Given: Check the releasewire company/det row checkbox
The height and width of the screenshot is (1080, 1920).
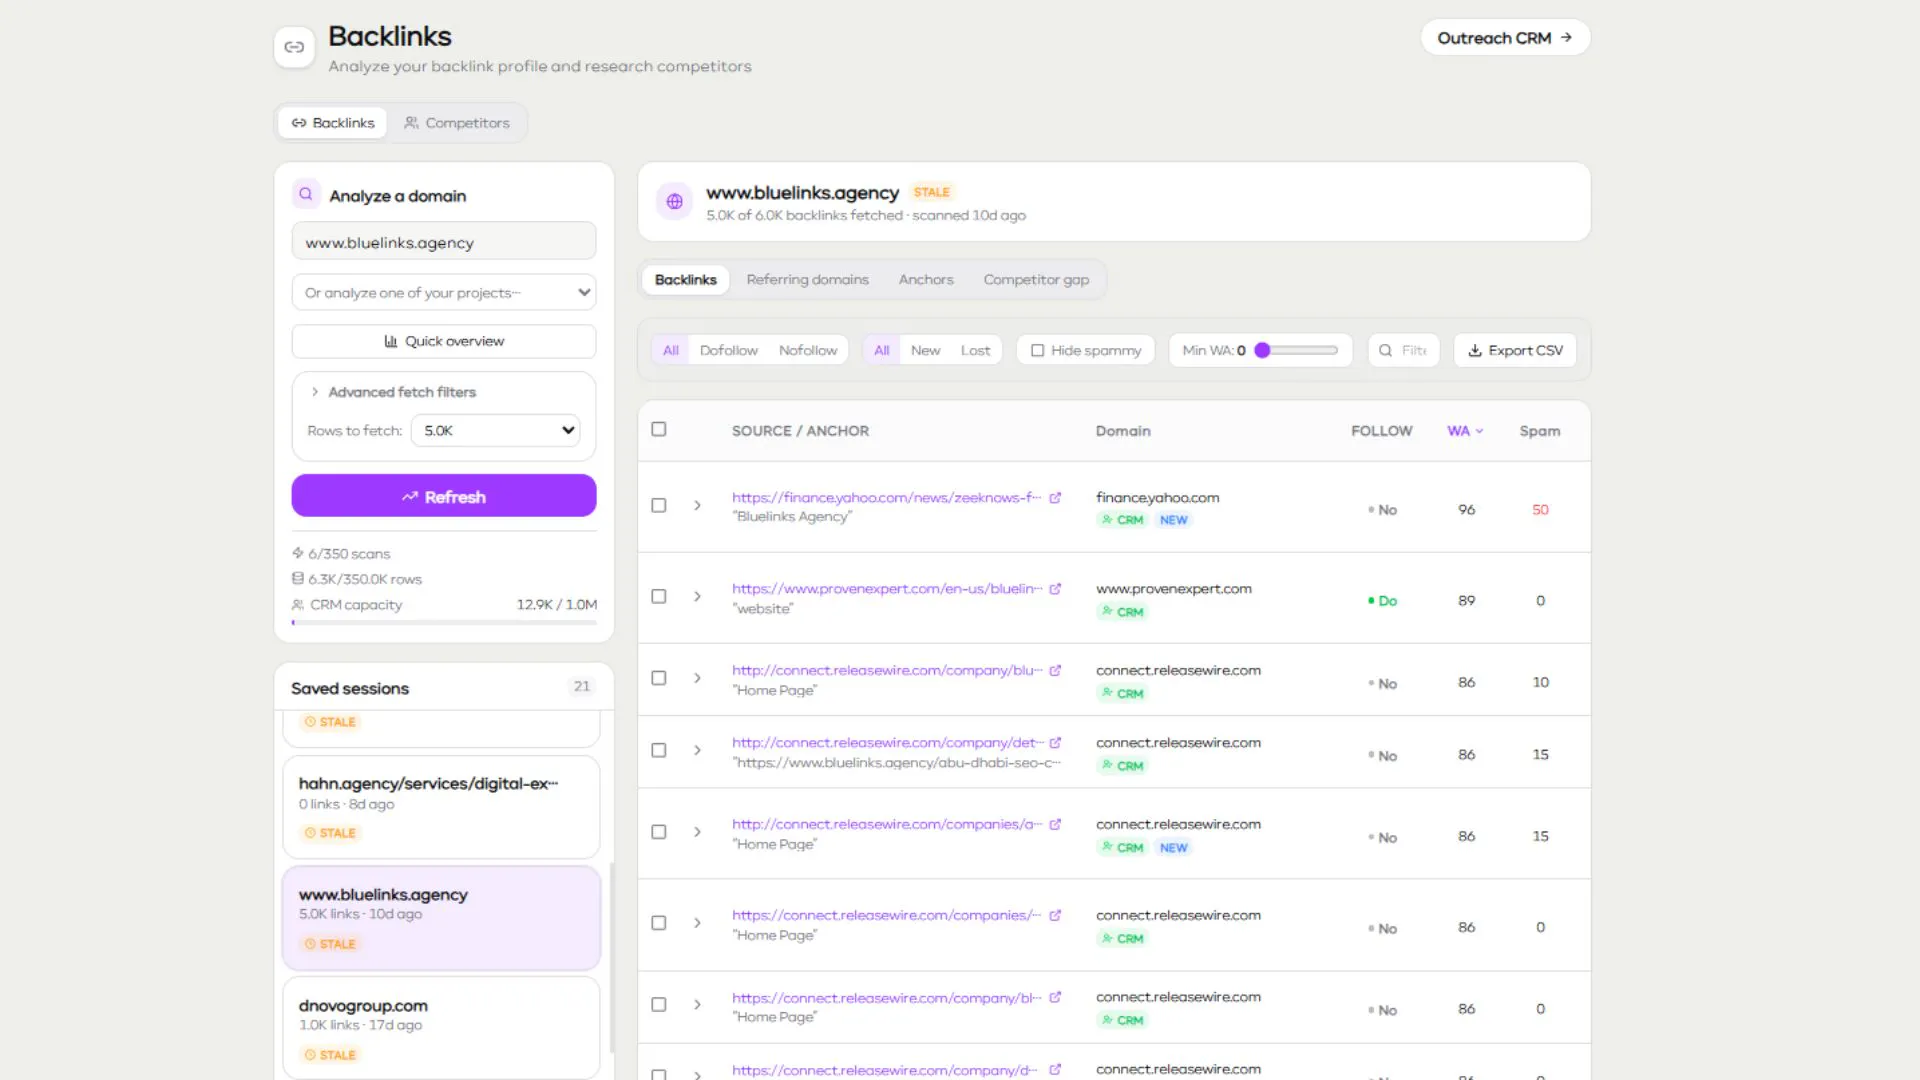Looking at the screenshot, I should click(659, 750).
